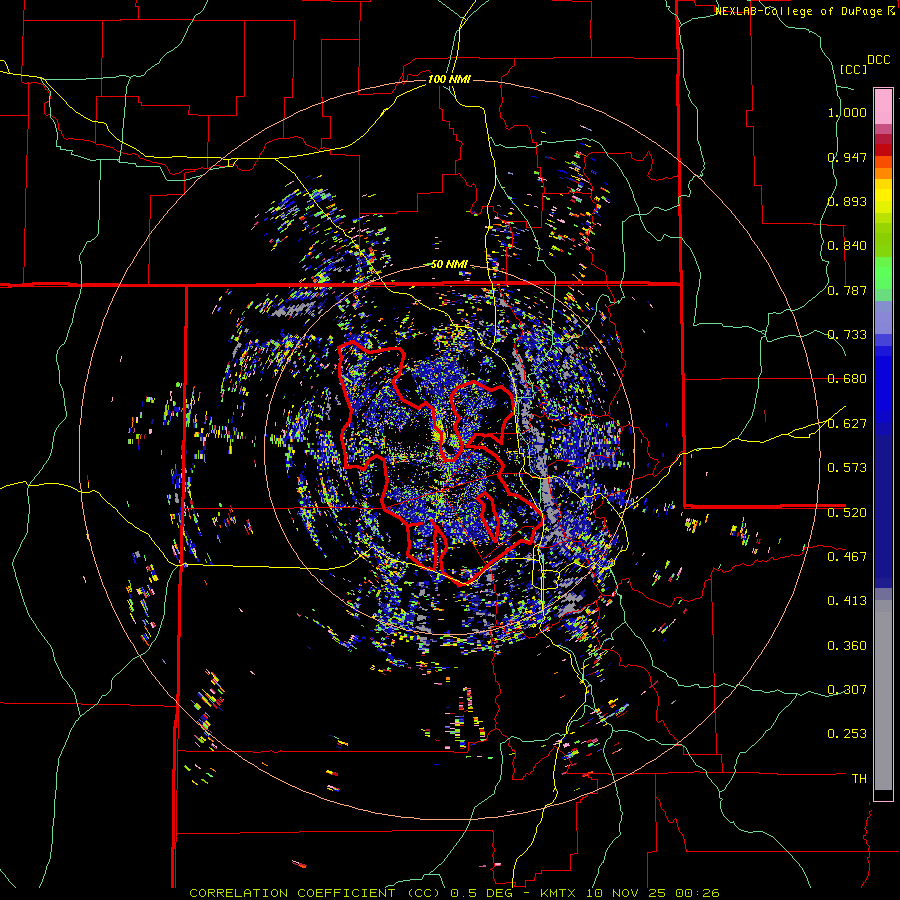The height and width of the screenshot is (900, 900).
Task: Click the 0.253 legend value
Action: coord(847,734)
